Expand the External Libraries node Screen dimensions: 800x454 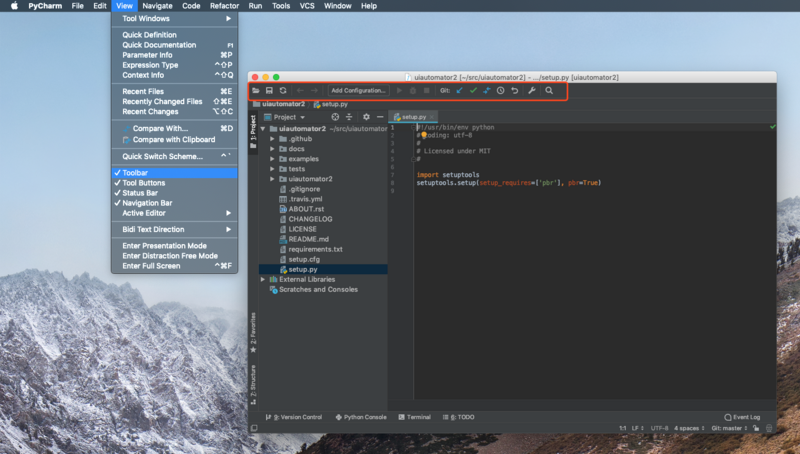click(263, 280)
